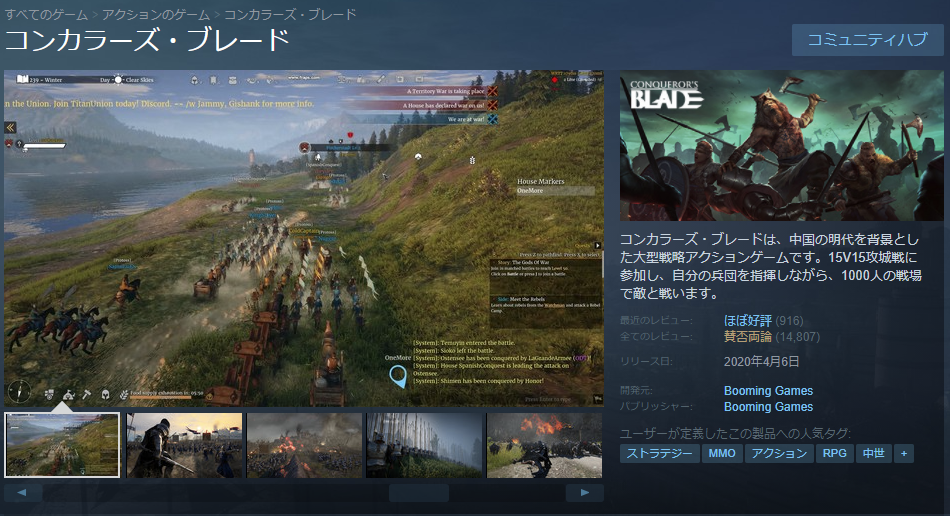Viewport: 950px width, 516px height.
Task: Select fifth thumbnail with fire and soldier
Action: [x=545, y=445]
